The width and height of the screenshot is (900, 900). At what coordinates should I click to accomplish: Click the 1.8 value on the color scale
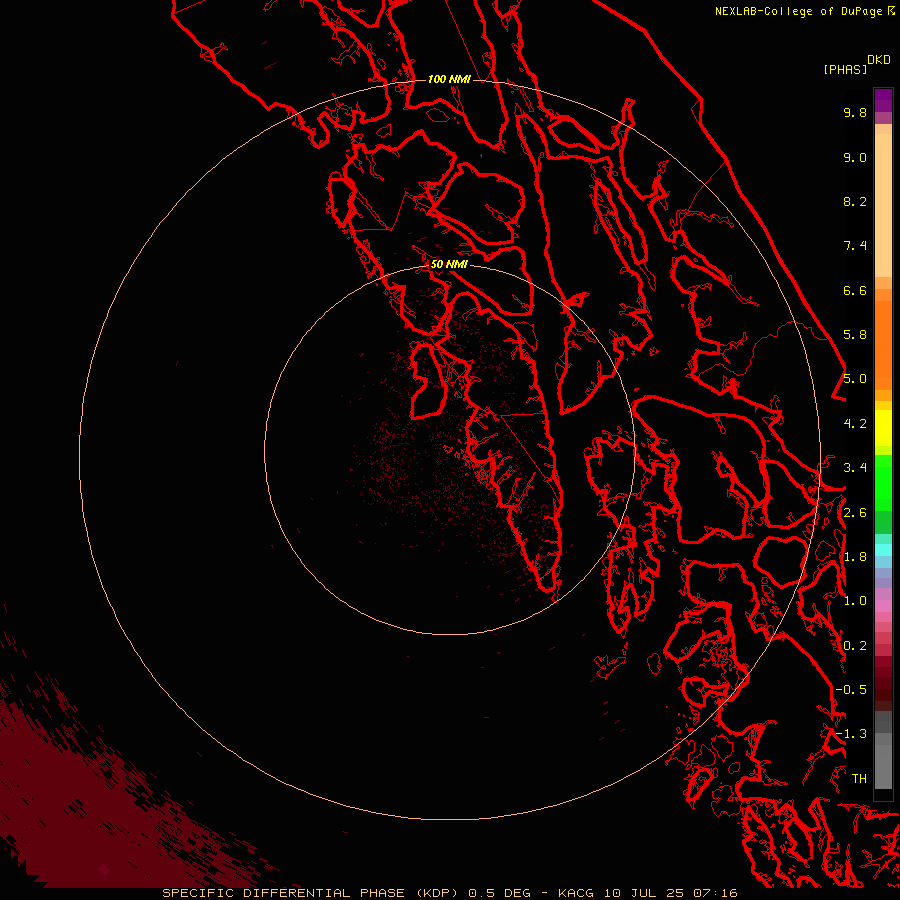pyautogui.click(x=855, y=557)
